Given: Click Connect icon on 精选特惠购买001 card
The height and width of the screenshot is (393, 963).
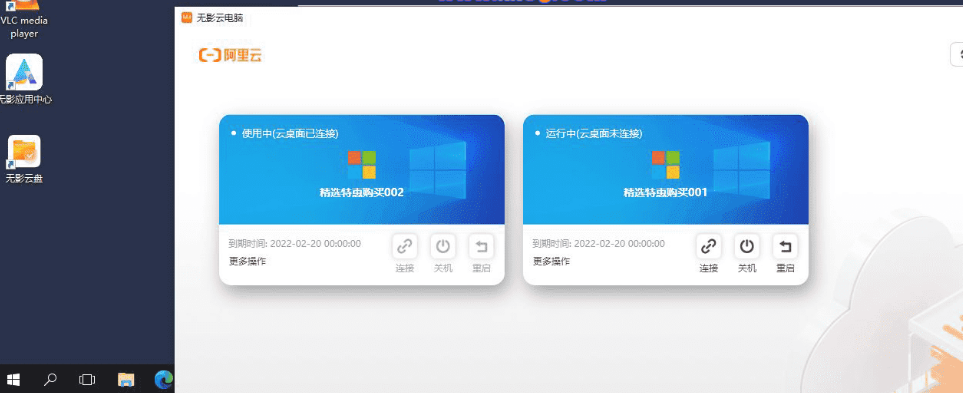Looking at the screenshot, I should click(x=709, y=247).
